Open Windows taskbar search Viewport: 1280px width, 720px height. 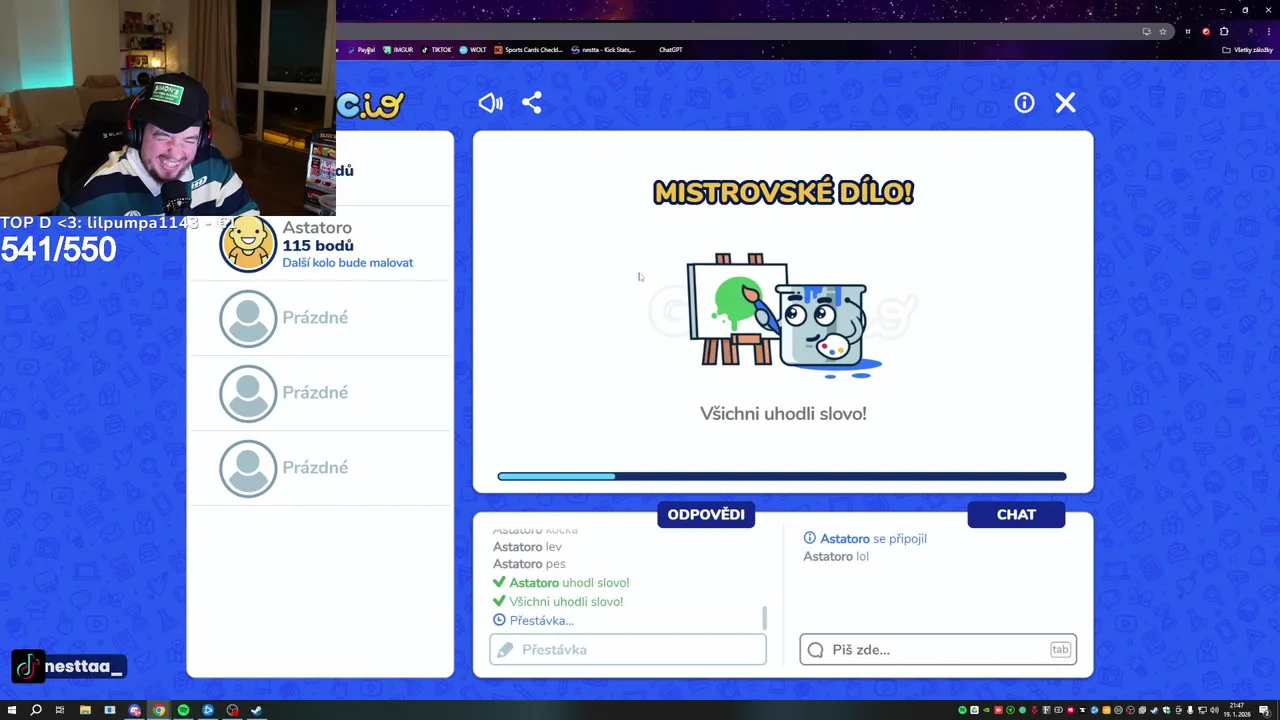(36, 710)
